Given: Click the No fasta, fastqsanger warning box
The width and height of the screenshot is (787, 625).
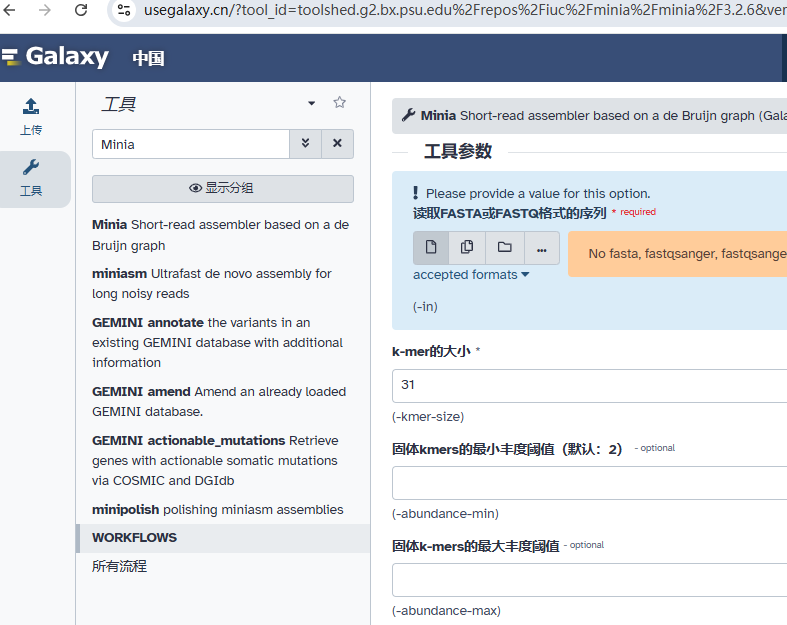Looking at the screenshot, I should (678, 254).
